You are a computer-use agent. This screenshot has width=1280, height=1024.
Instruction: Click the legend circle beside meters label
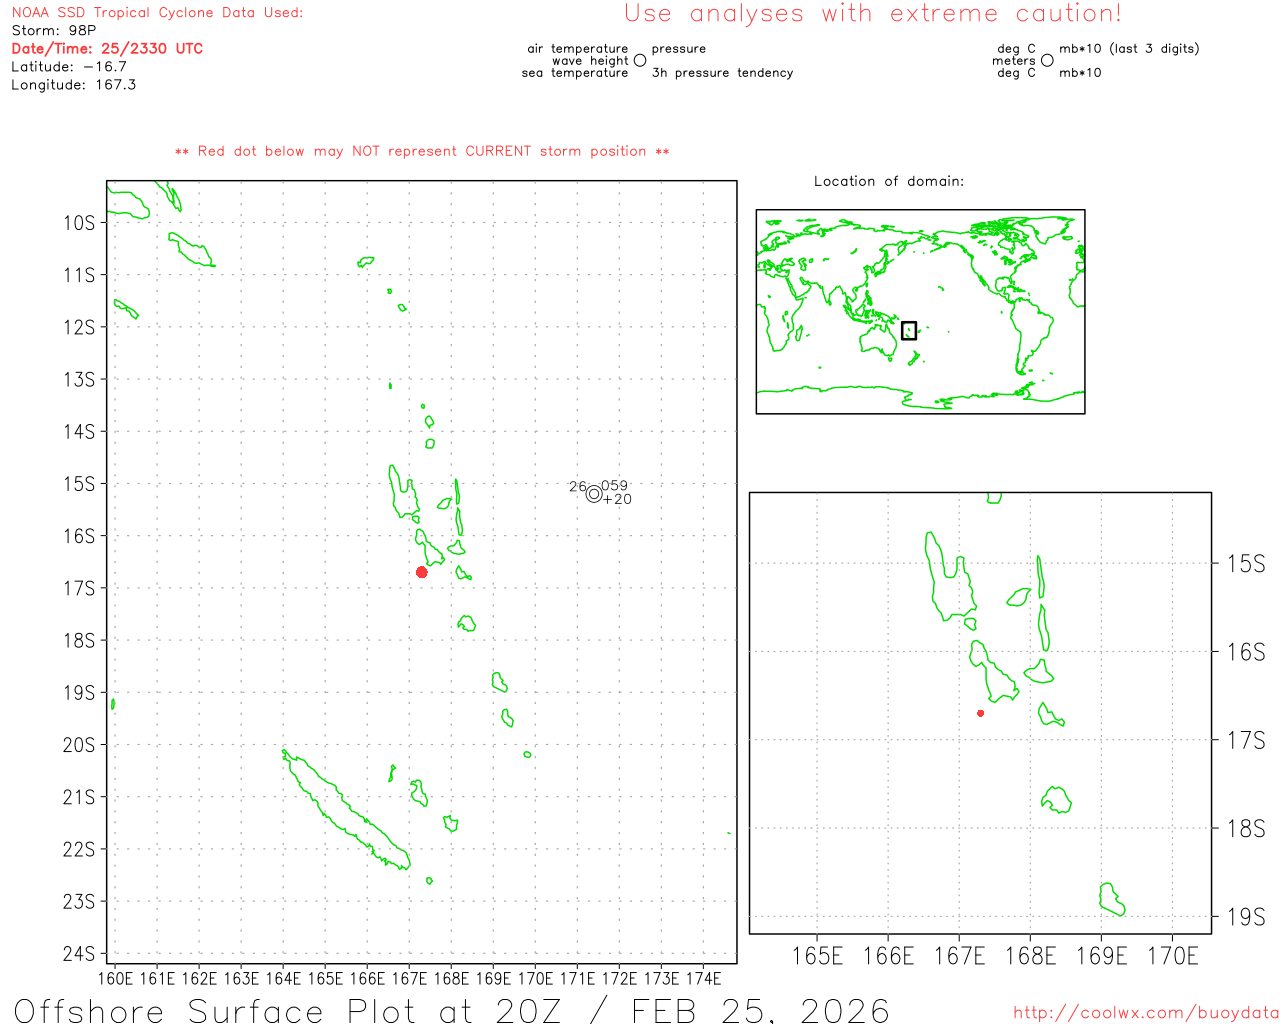click(1047, 61)
